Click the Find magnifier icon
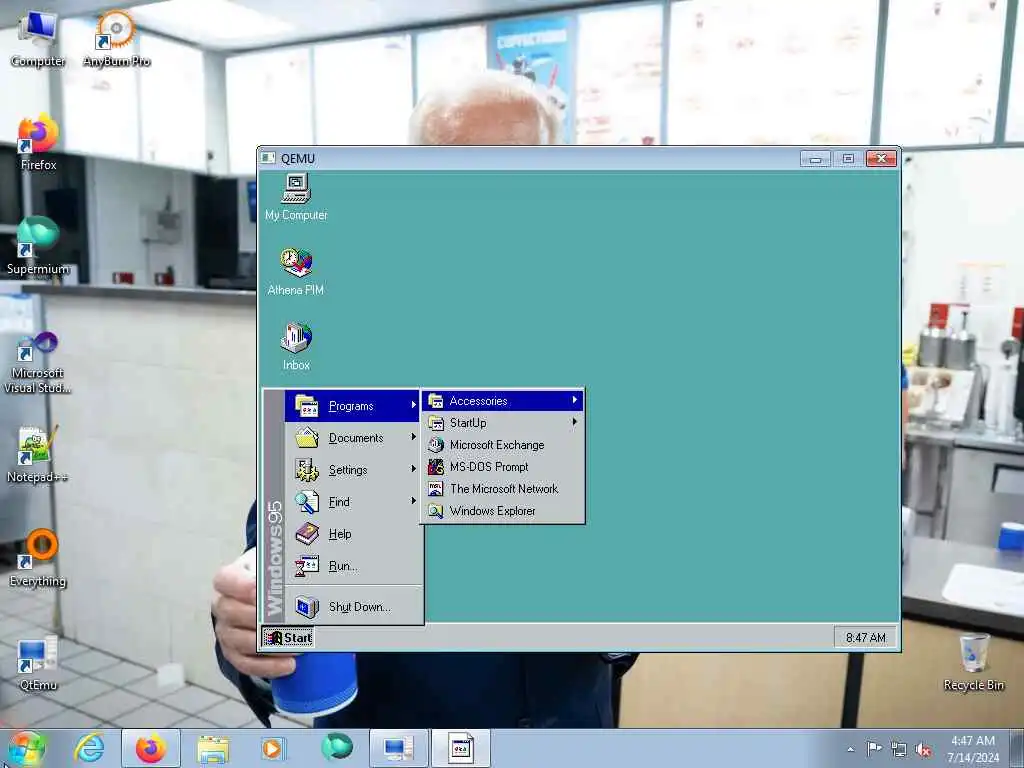Image resolution: width=1024 pixels, height=768 pixels. (x=306, y=502)
